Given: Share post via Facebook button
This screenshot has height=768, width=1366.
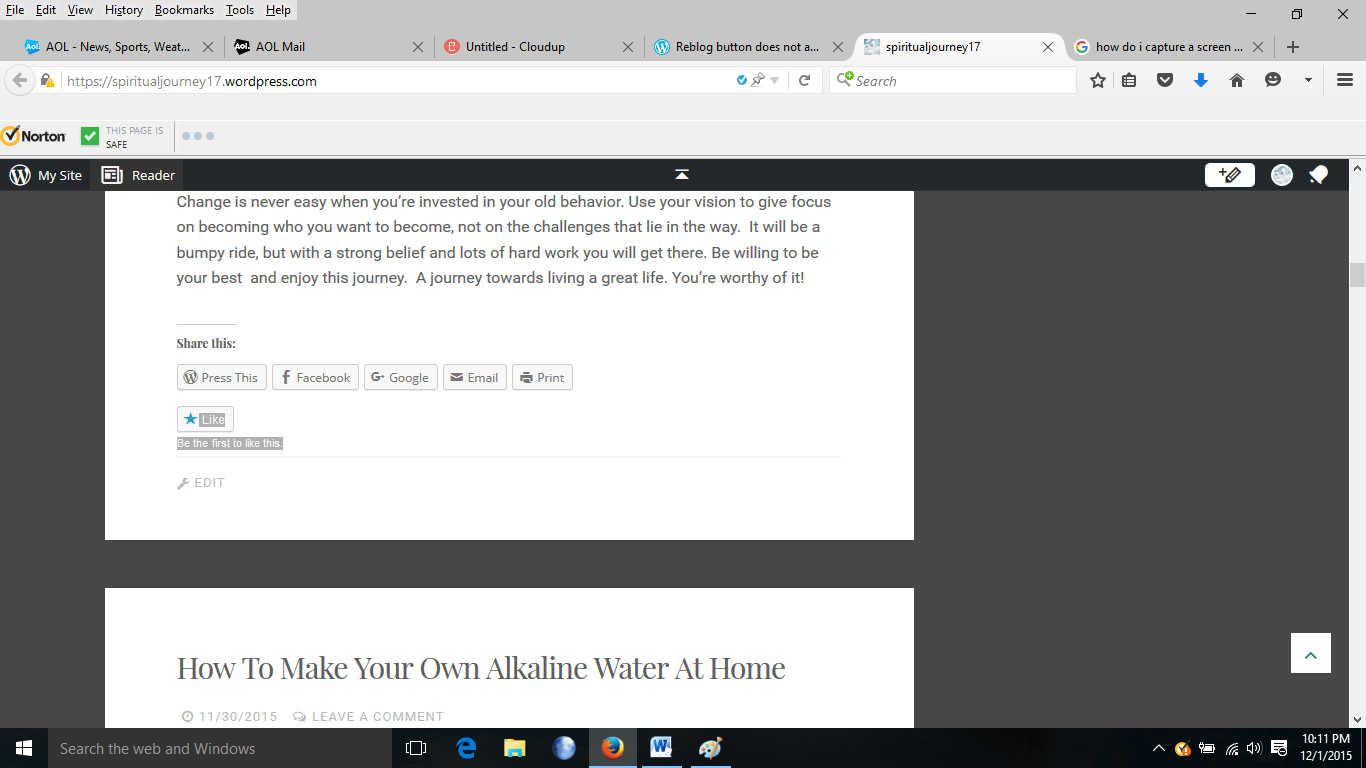Looking at the screenshot, I should click(x=315, y=377).
